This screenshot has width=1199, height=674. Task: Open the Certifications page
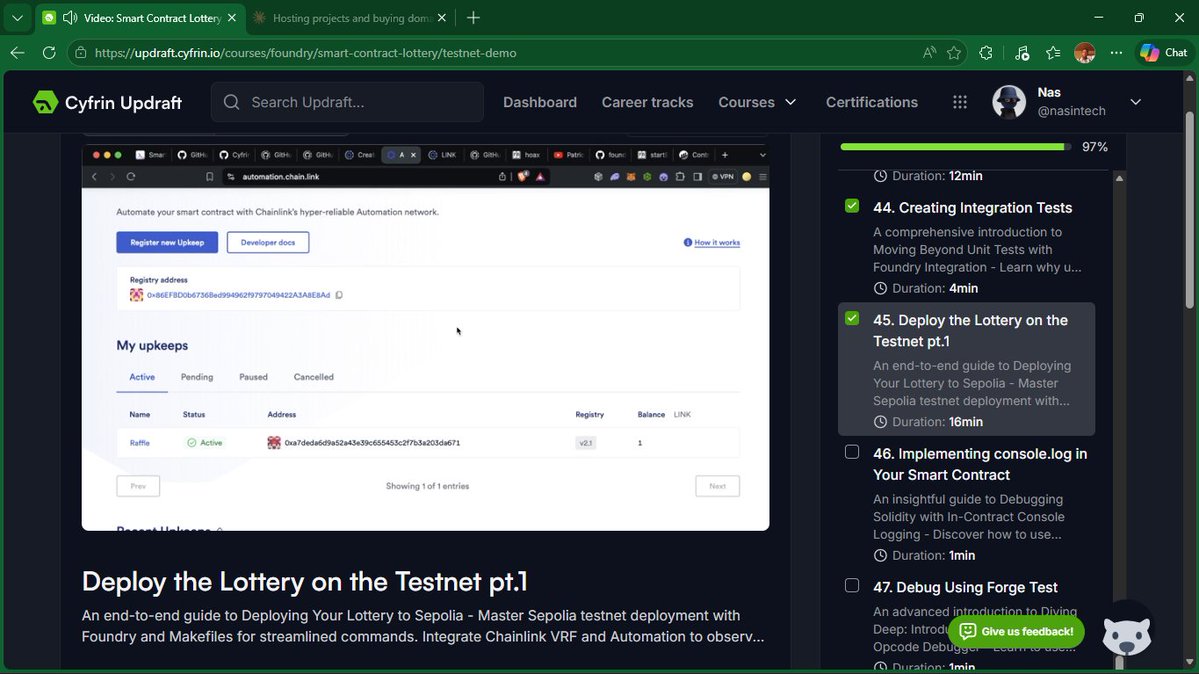tap(872, 102)
